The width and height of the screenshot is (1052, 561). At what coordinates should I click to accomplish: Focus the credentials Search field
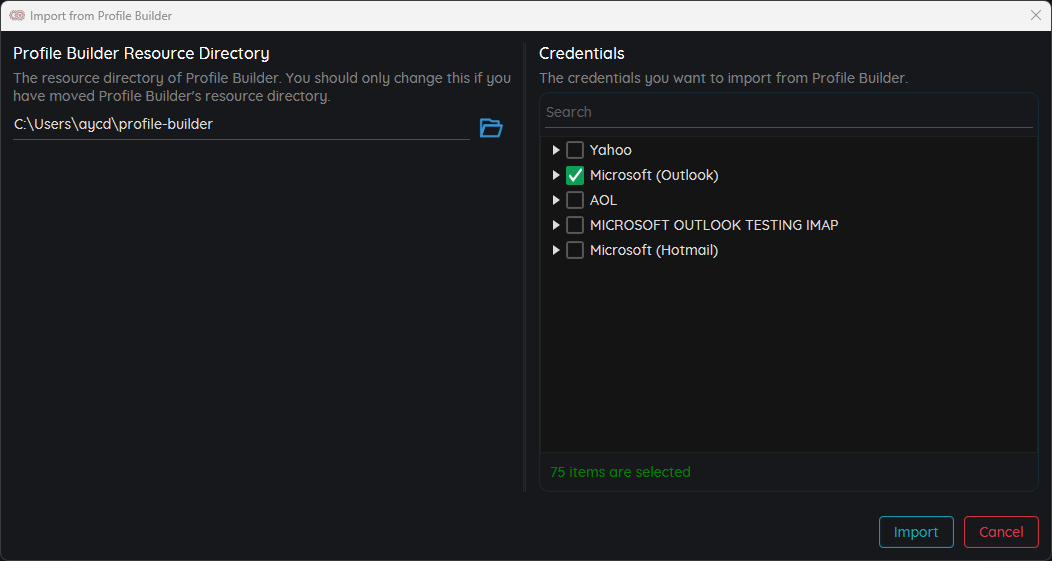789,113
